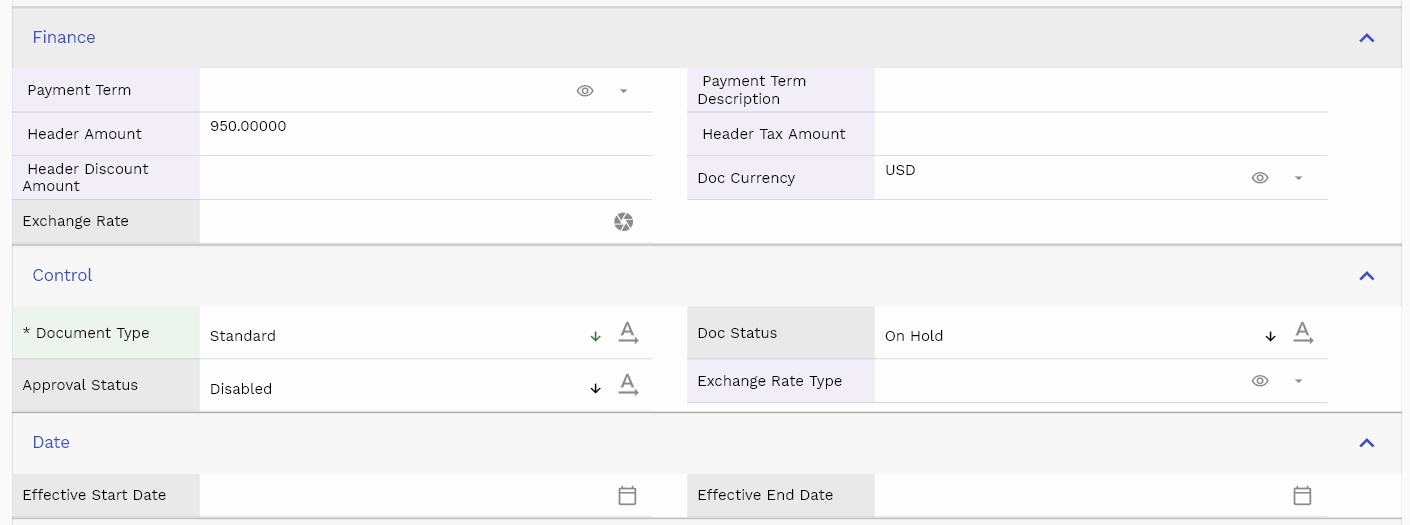Image resolution: width=1410 pixels, height=525 pixels.
Task: Open the Effective Start Date calendar picker
Action: [x=627, y=495]
